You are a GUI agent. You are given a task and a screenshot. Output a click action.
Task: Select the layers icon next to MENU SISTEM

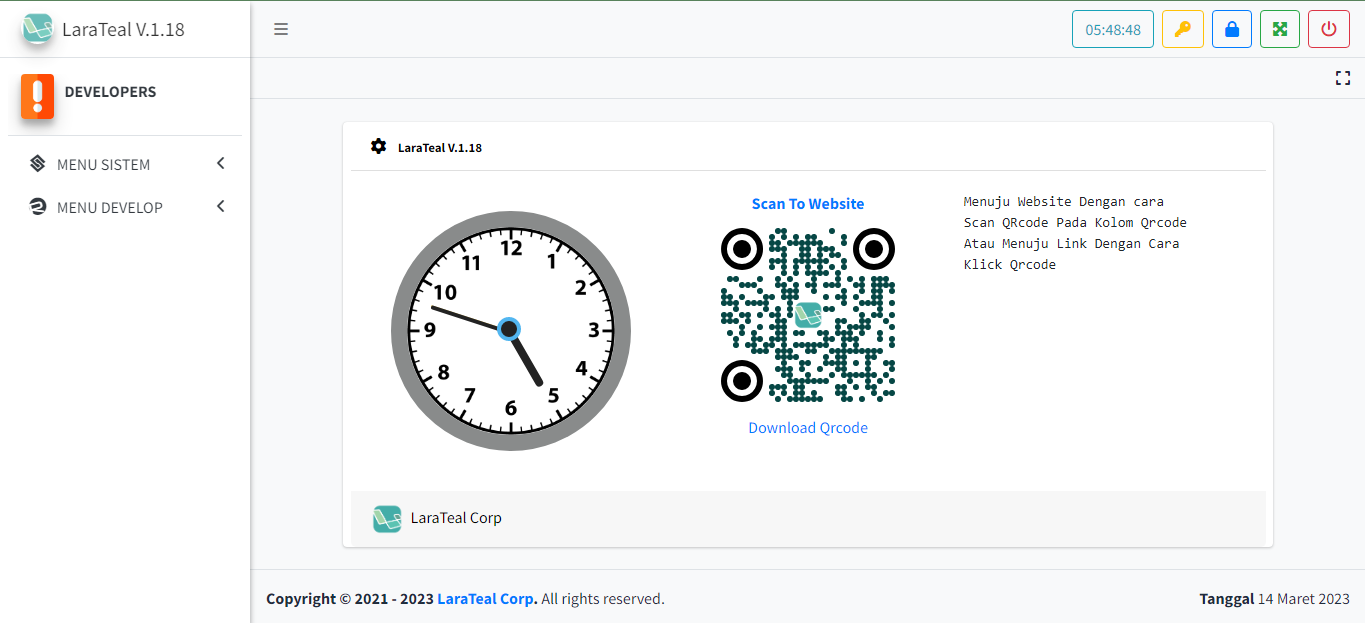38,163
